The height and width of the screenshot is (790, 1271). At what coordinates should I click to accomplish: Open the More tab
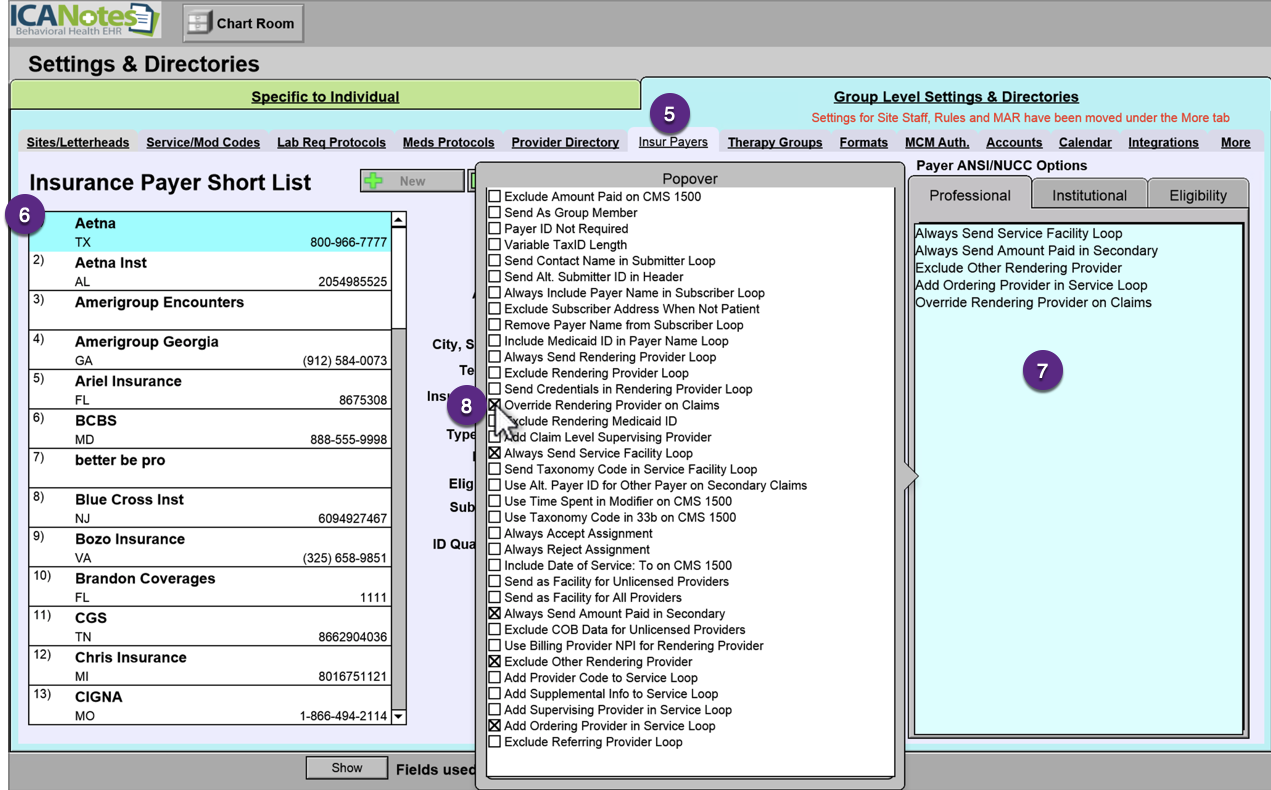pyautogui.click(x=1235, y=142)
